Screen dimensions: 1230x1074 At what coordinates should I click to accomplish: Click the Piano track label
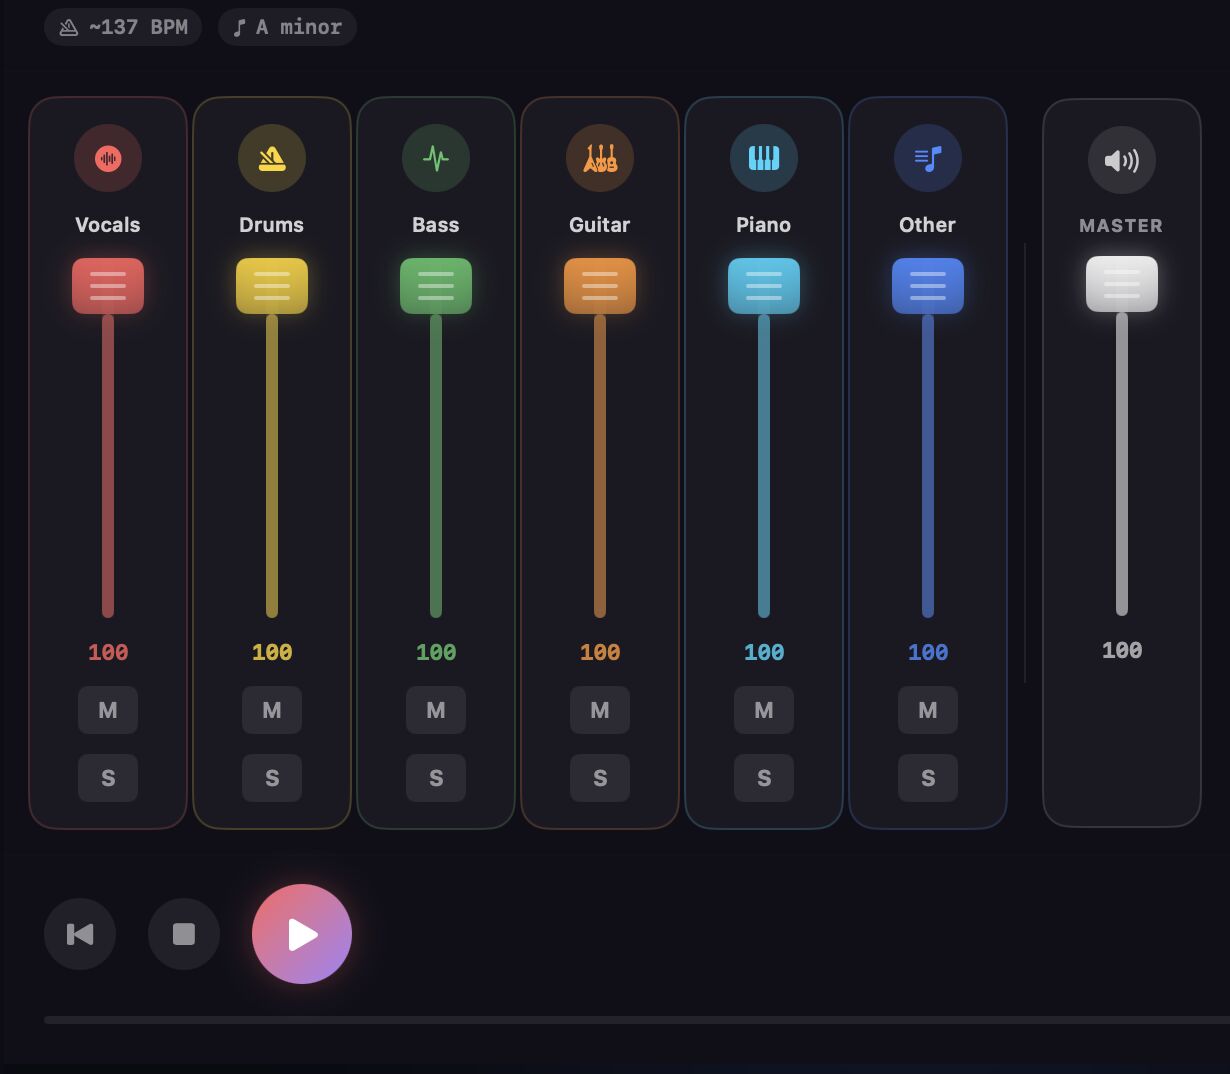764,225
